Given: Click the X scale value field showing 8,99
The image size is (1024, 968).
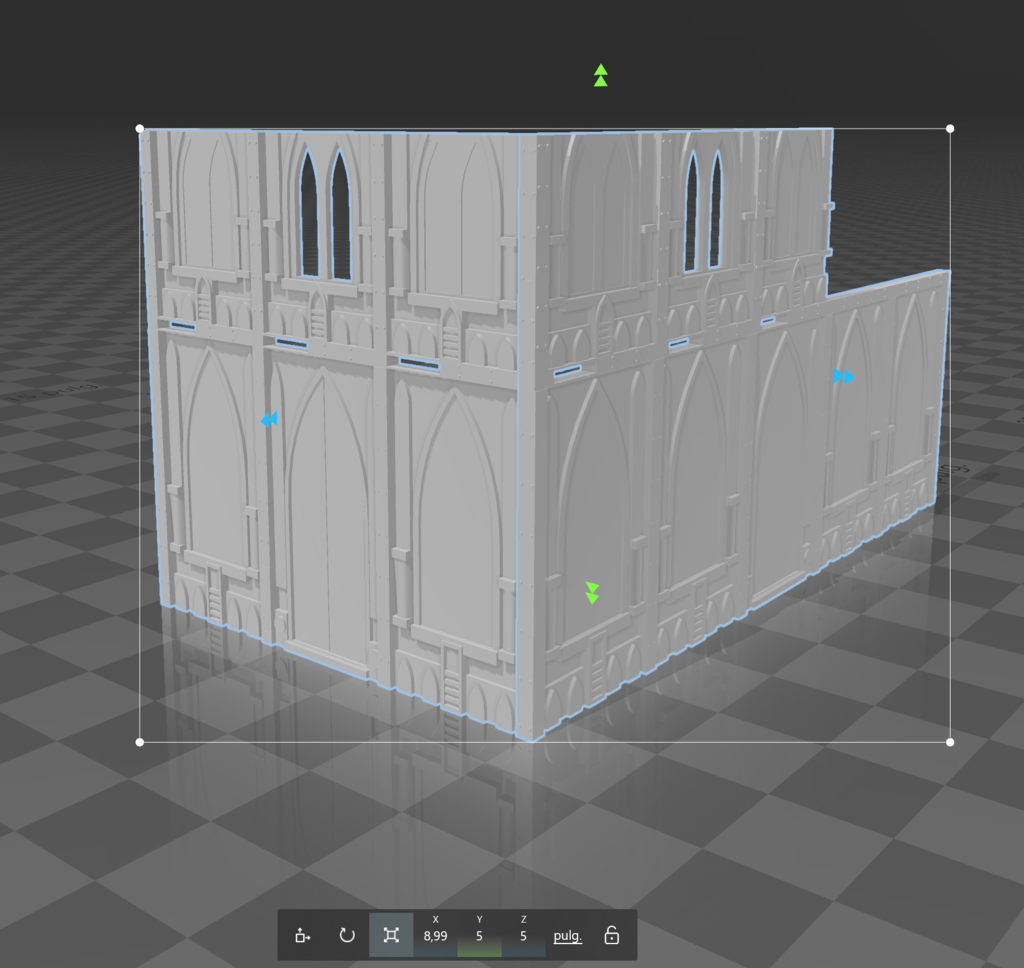Looking at the screenshot, I should click(434, 935).
